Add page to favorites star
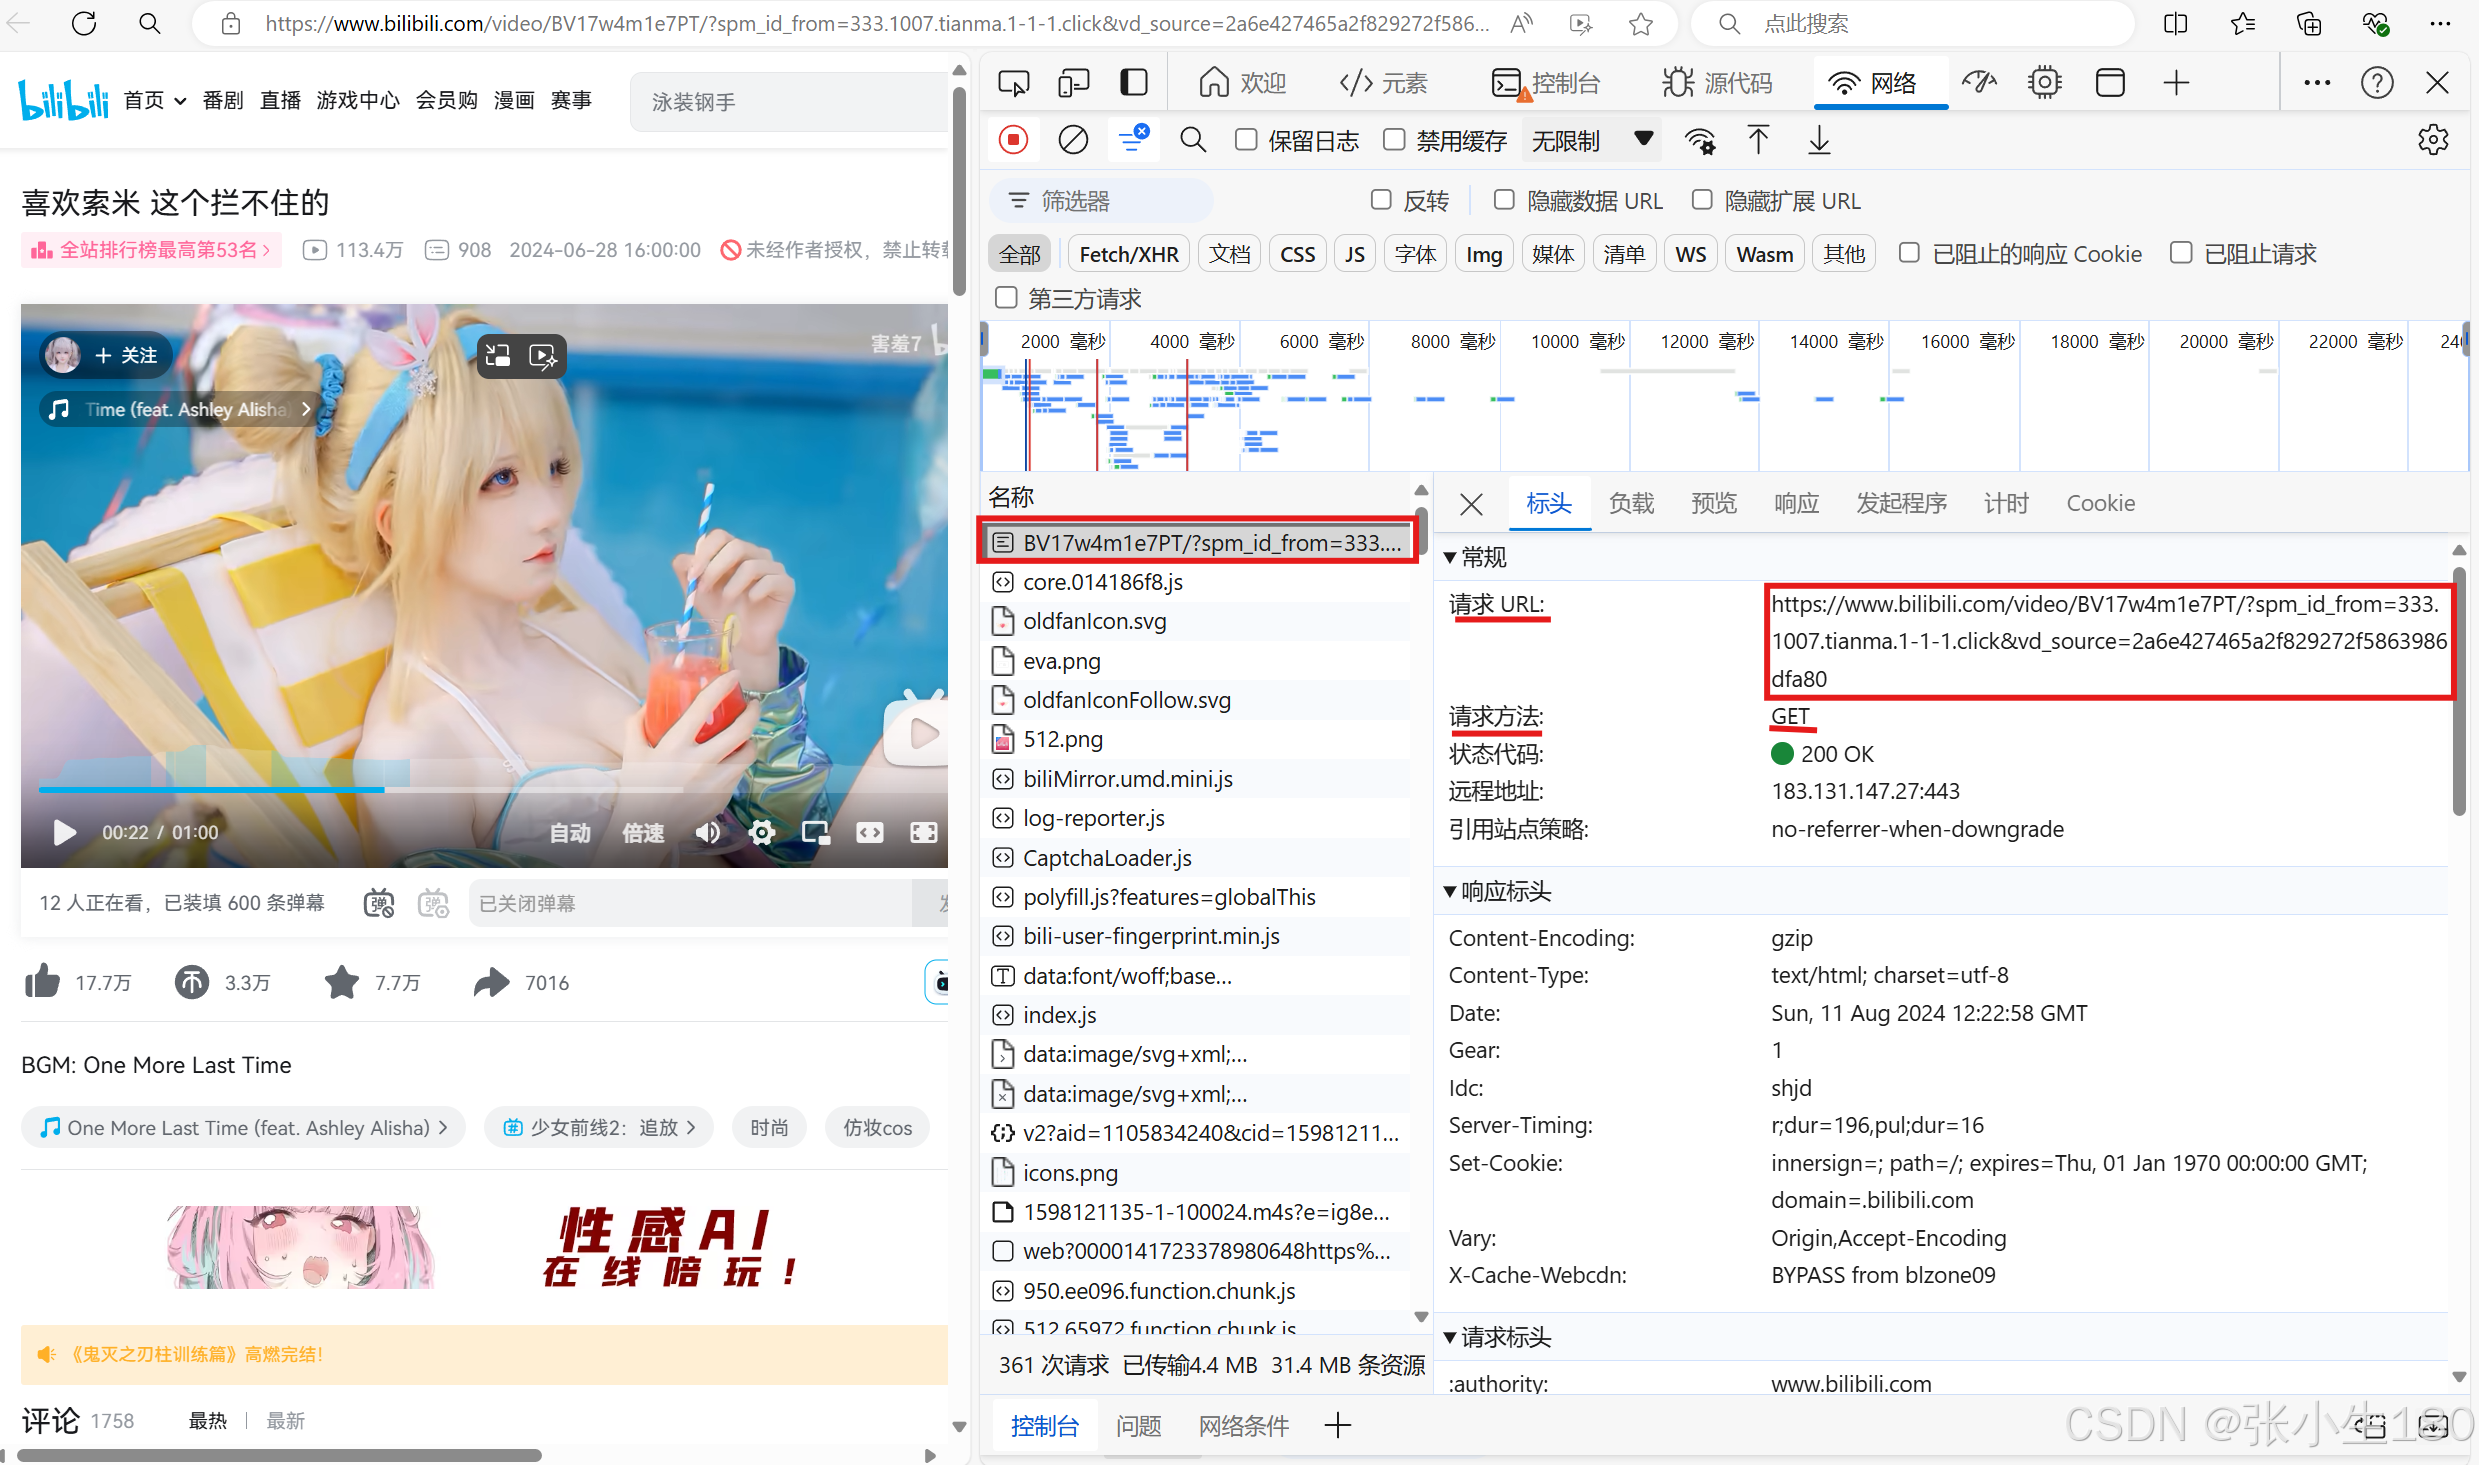Viewport: 2479px width, 1465px height. coord(1641,23)
